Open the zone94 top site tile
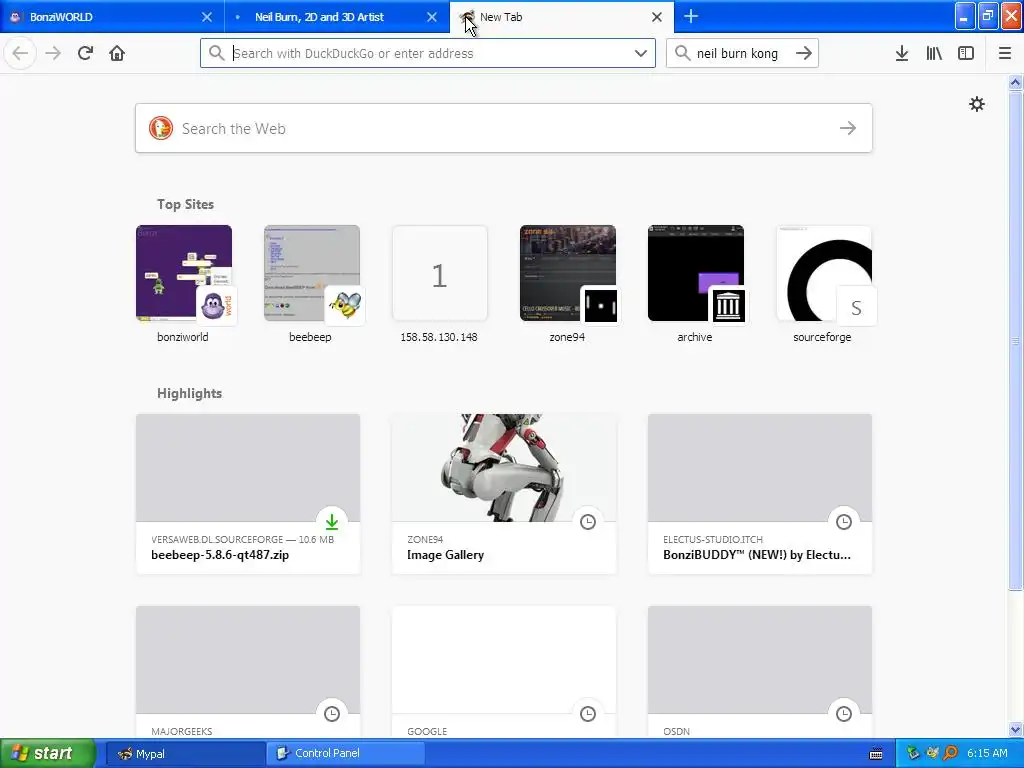Viewport: 1024px width, 768px height. click(568, 284)
